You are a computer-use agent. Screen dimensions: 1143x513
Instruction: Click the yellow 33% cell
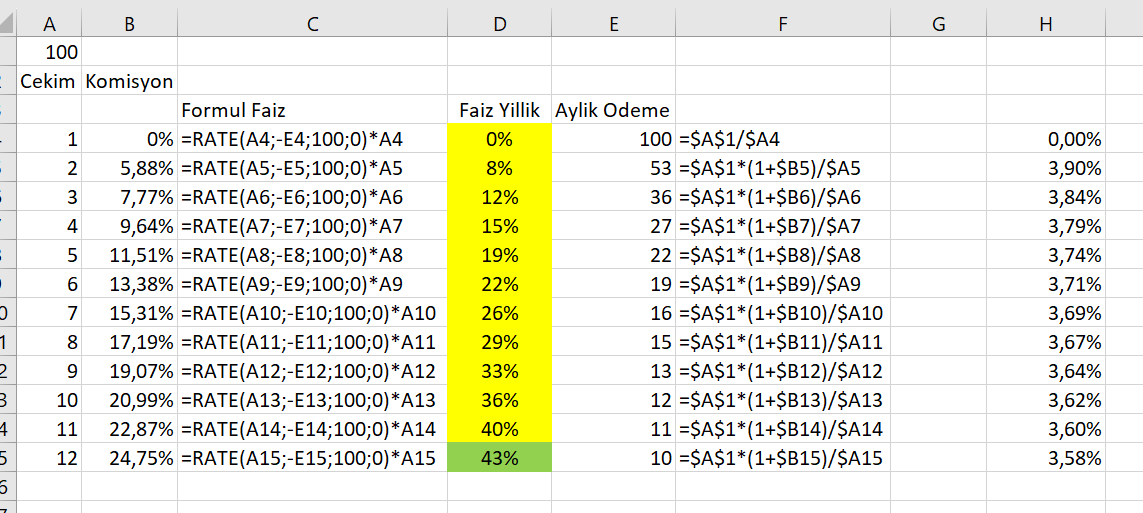coord(499,371)
